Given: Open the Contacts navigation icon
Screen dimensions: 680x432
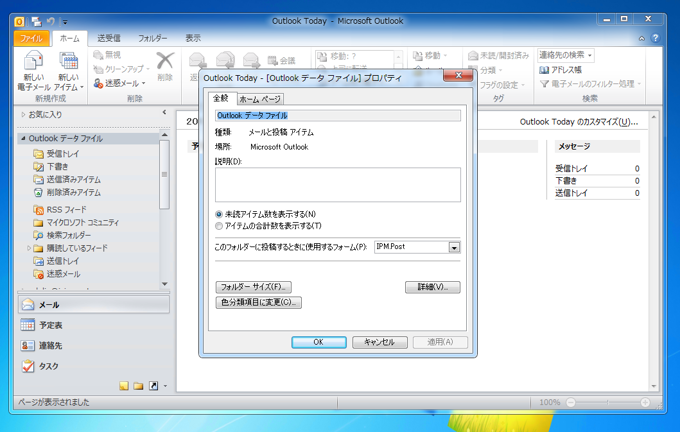Looking at the screenshot, I should pos(28,345).
